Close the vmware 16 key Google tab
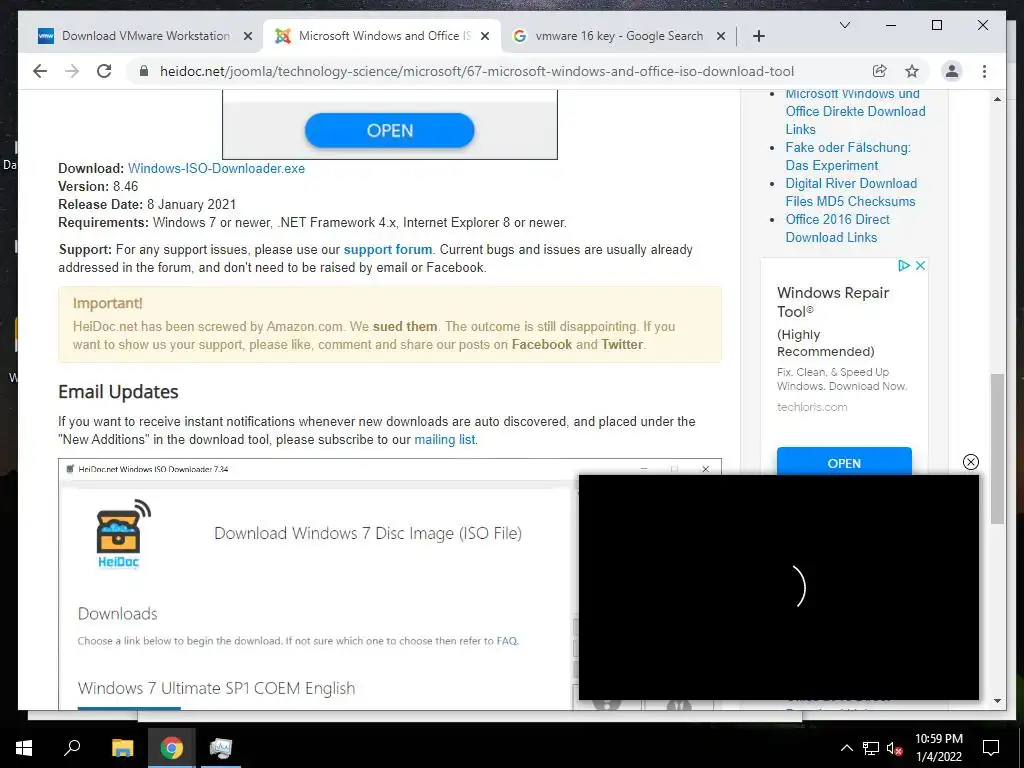 tap(720, 37)
